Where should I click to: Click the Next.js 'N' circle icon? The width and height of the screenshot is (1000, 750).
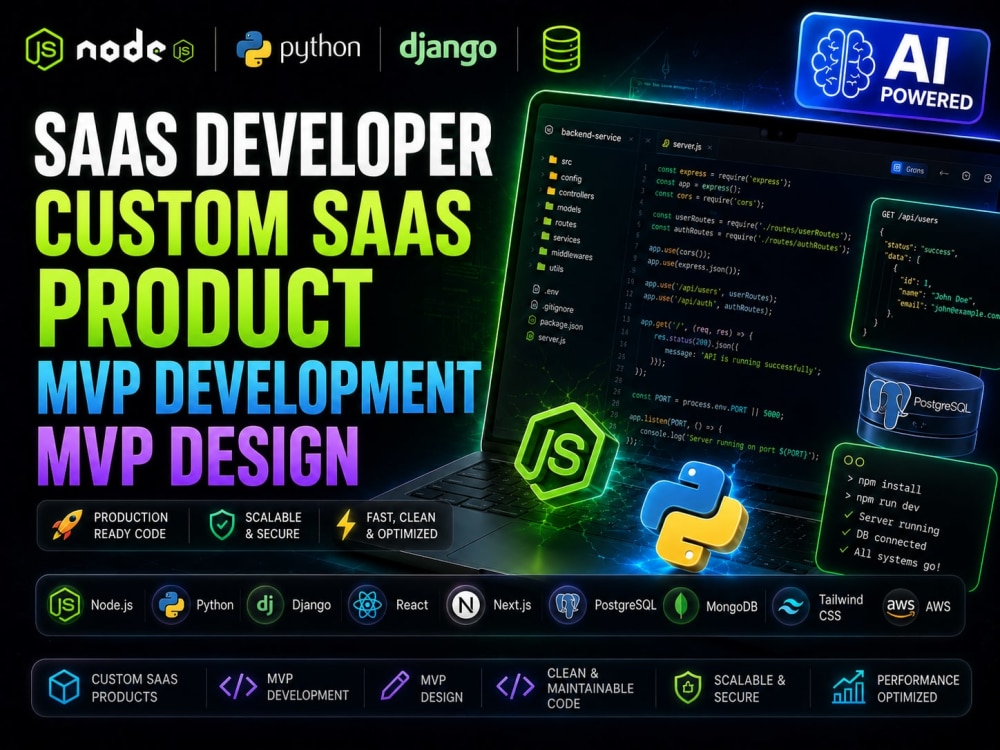[x=465, y=605]
